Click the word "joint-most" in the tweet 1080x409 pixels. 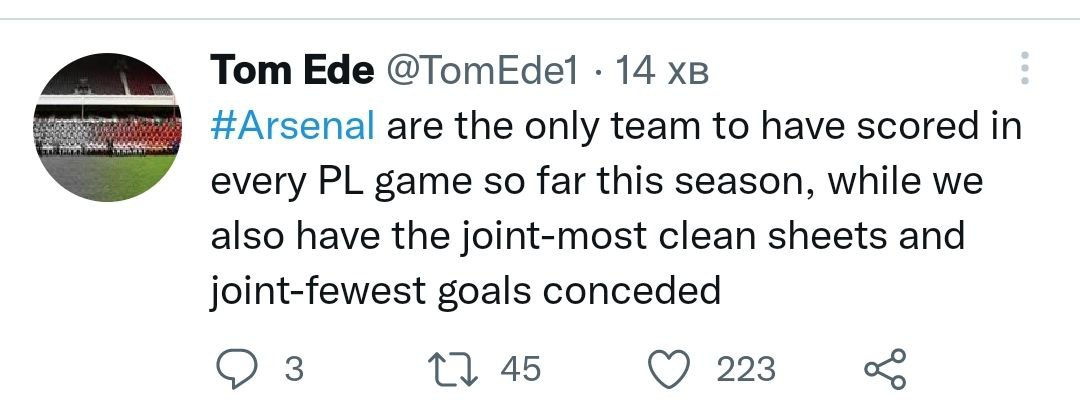tap(554, 236)
